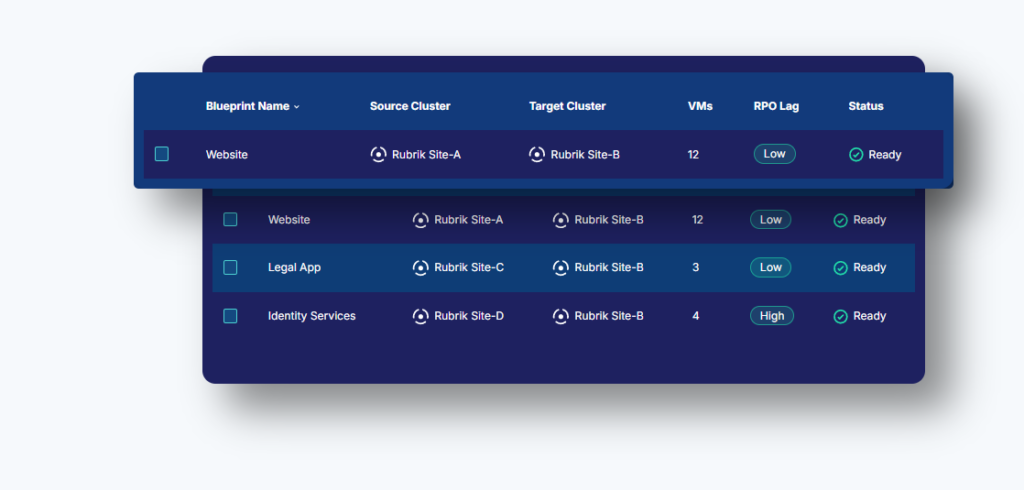Click the Target Cluster column header
The height and width of the screenshot is (490, 1024).
567,106
